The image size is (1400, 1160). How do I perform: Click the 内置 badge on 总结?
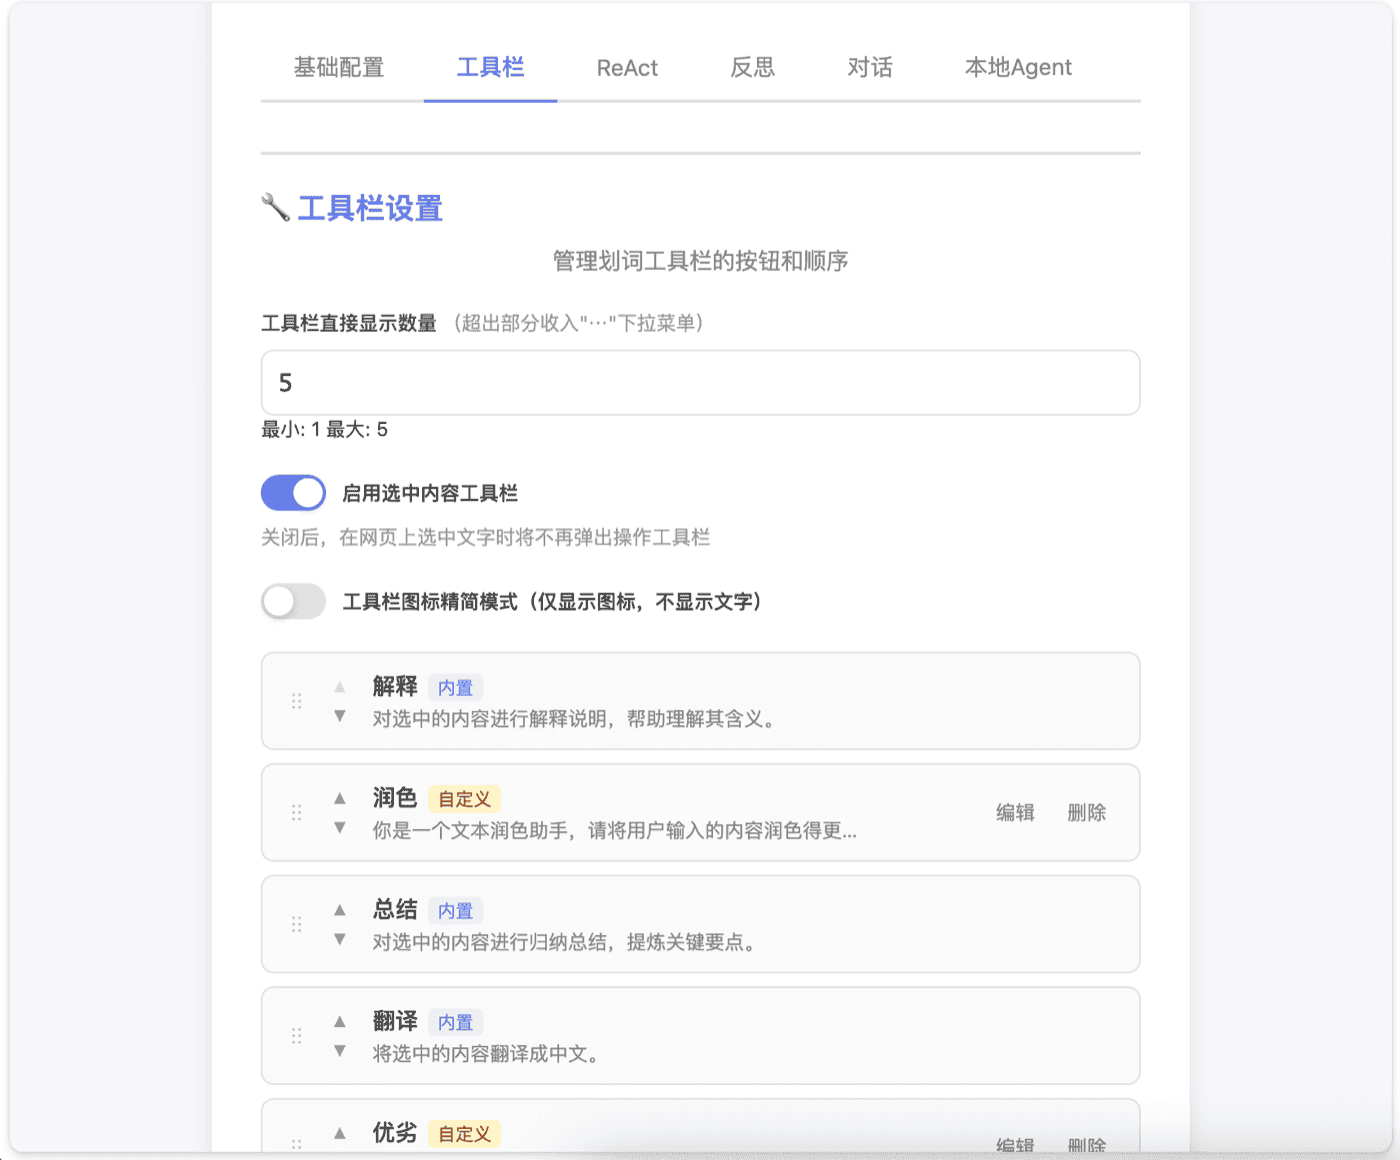[x=455, y=911]
